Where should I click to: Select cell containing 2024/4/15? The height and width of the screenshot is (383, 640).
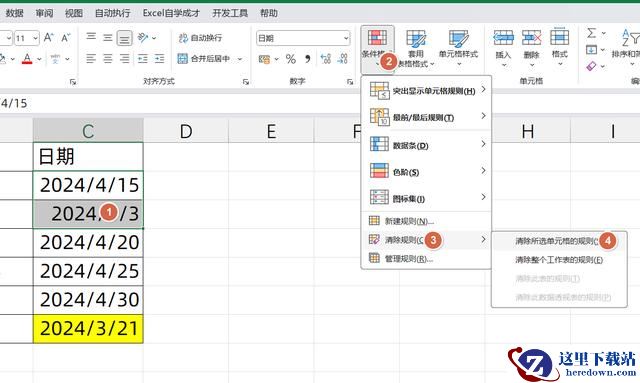click(x=88, y=185)
